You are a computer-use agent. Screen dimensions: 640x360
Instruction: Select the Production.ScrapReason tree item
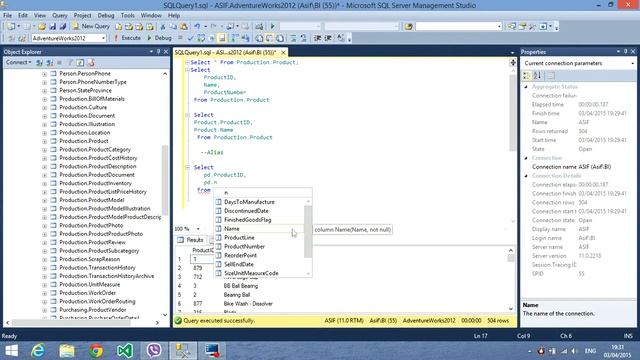[x=89, y=259]
